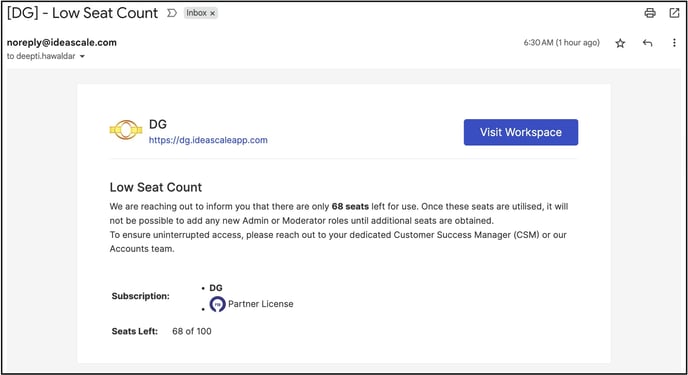The image size is (688, 375).
Task: Star this Low Seat Count email
Action: (620, 43)
